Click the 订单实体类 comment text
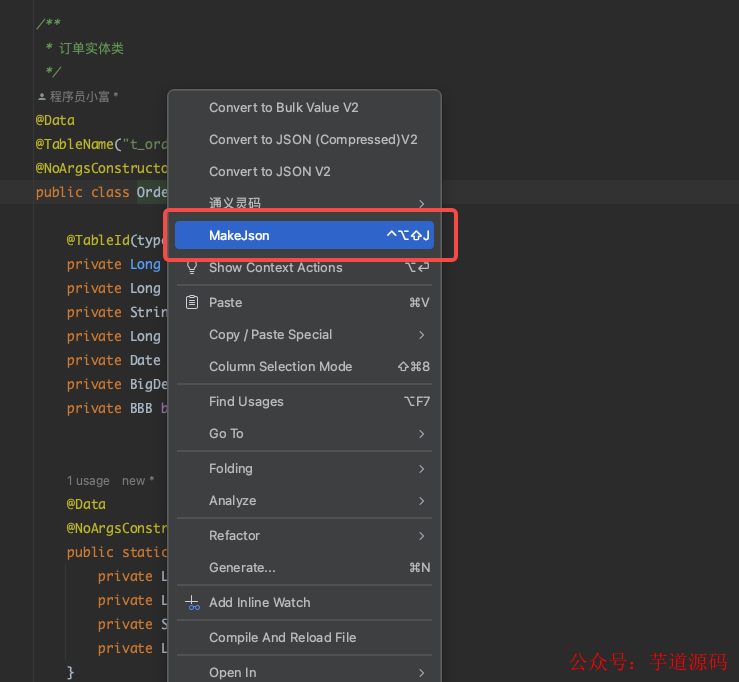The width and height of the screenshot is (739, 682). pyautogui.click(x=91, y=48)
